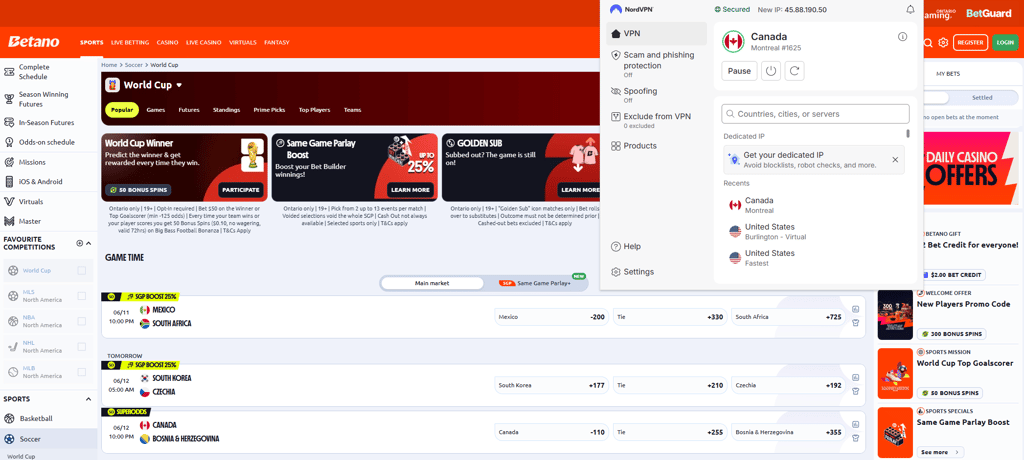This screenshot has width=1024, height=460.
Task: Click See more under Same Game Parlay Boost
Action: point(940,452)
